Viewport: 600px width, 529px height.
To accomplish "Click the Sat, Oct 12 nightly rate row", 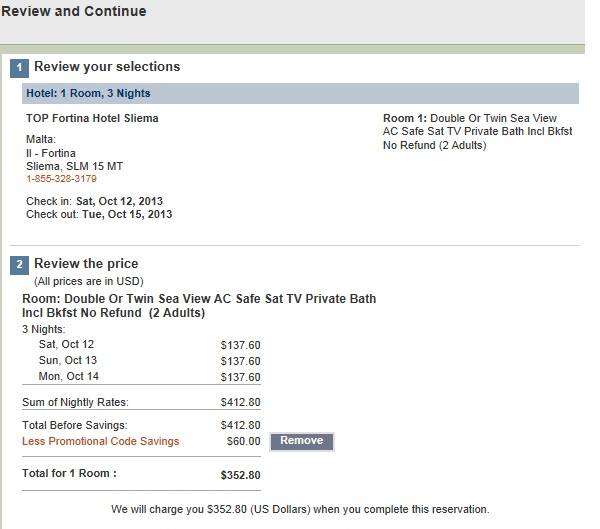I will pos(141,345).
